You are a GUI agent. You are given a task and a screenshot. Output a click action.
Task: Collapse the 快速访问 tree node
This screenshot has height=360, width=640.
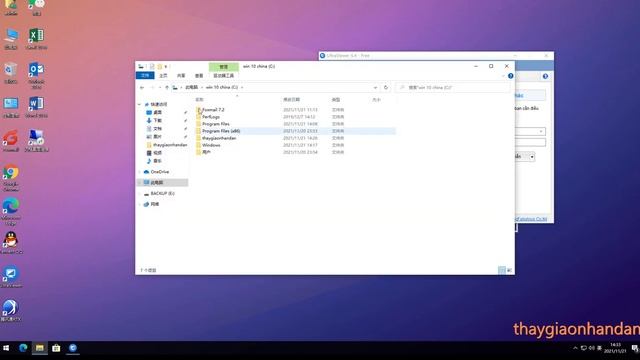tap(140, 104)
